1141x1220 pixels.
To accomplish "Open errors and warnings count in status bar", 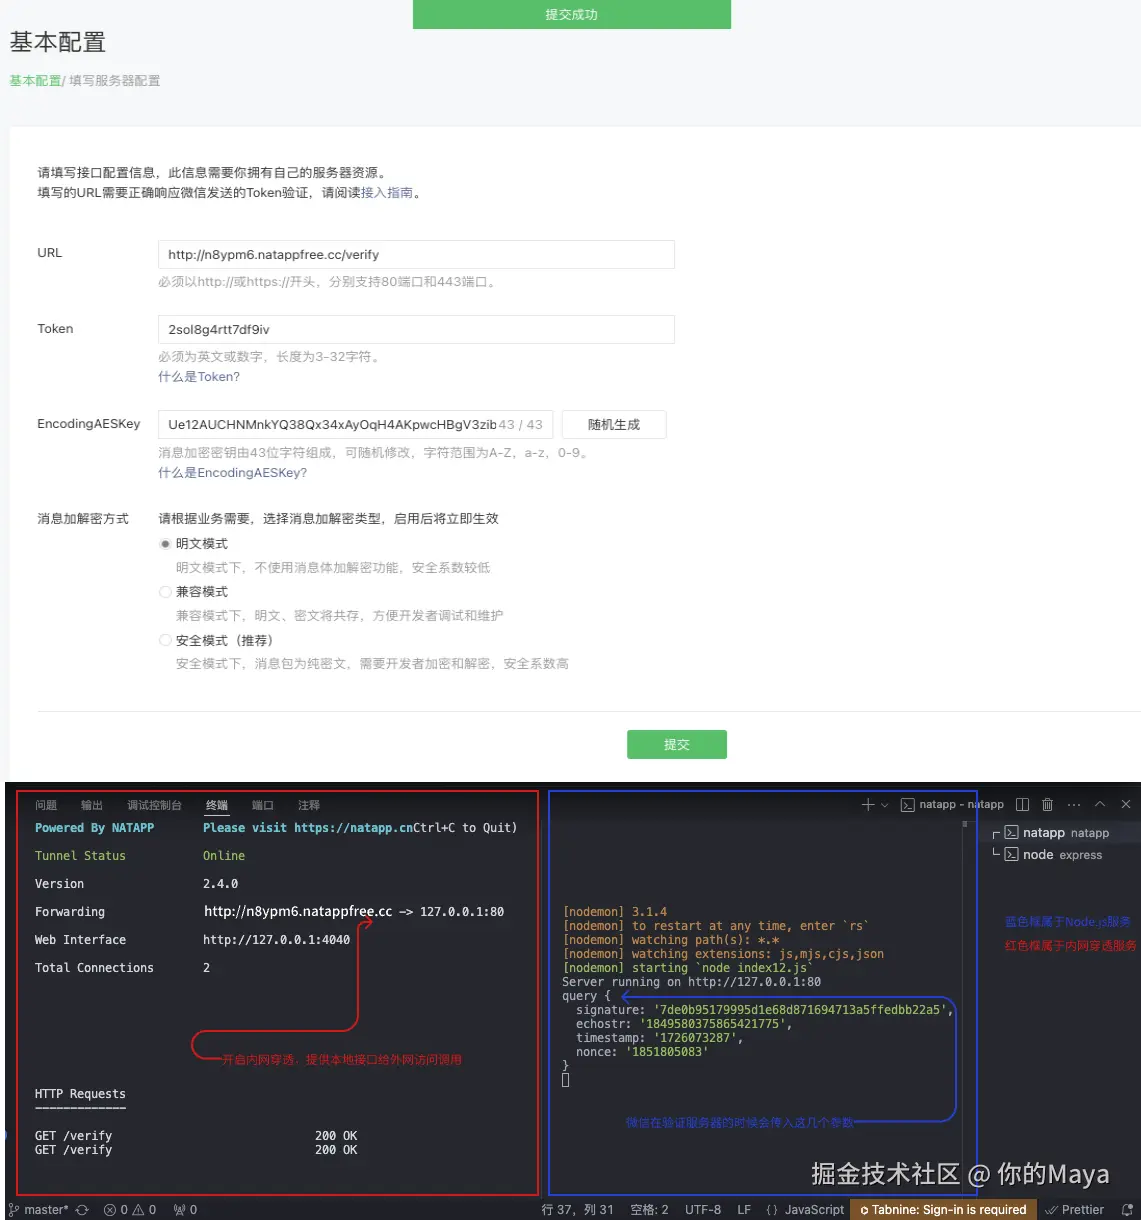I will [130, 1210].
